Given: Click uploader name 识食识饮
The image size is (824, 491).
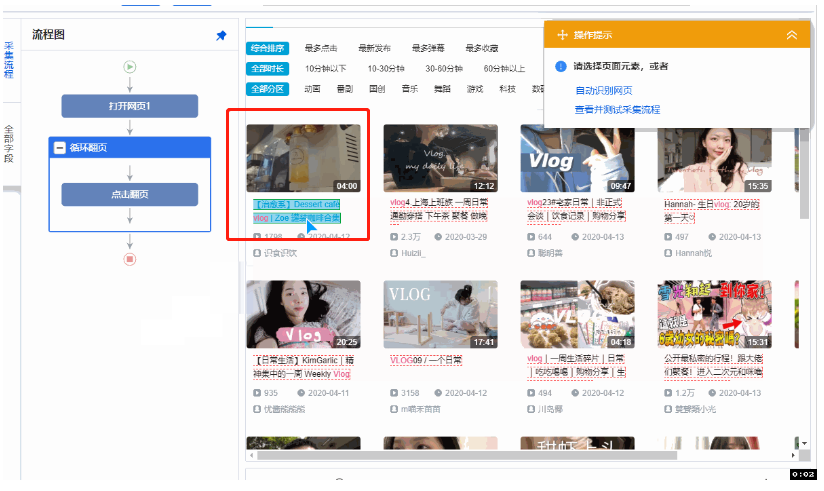Looking at the screenshot, I should [x=280, y=253].
